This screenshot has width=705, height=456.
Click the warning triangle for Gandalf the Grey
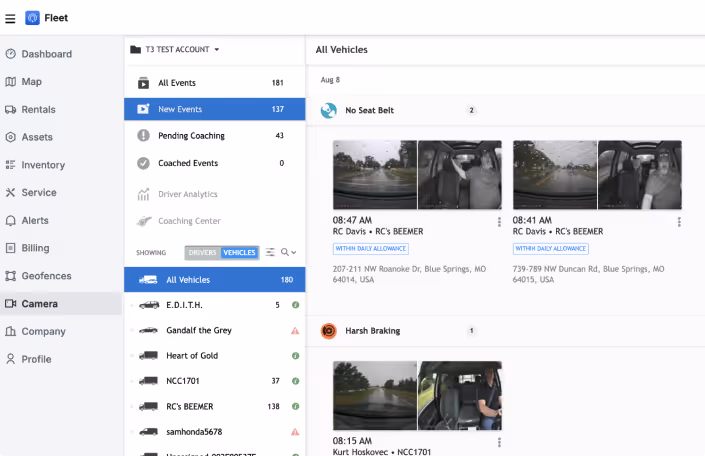pos(295,331)
